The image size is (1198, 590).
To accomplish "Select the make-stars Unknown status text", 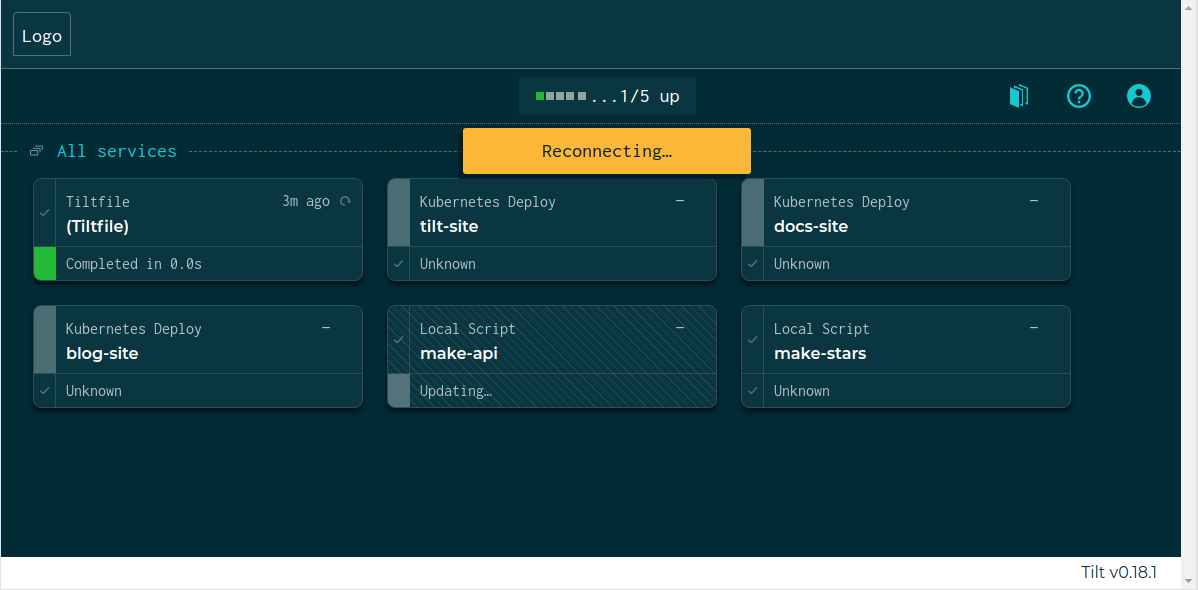I will [801, 391].
